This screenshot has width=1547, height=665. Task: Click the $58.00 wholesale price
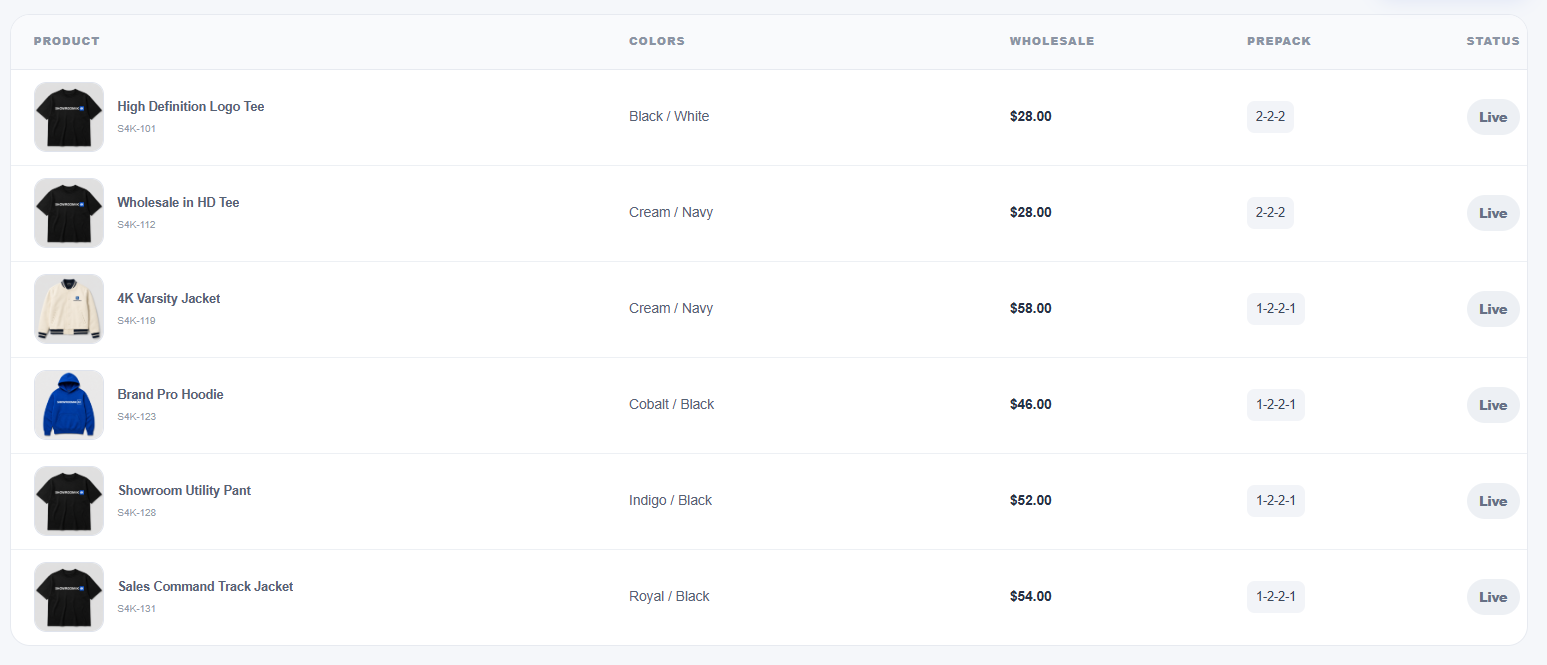pos(1031,308)
